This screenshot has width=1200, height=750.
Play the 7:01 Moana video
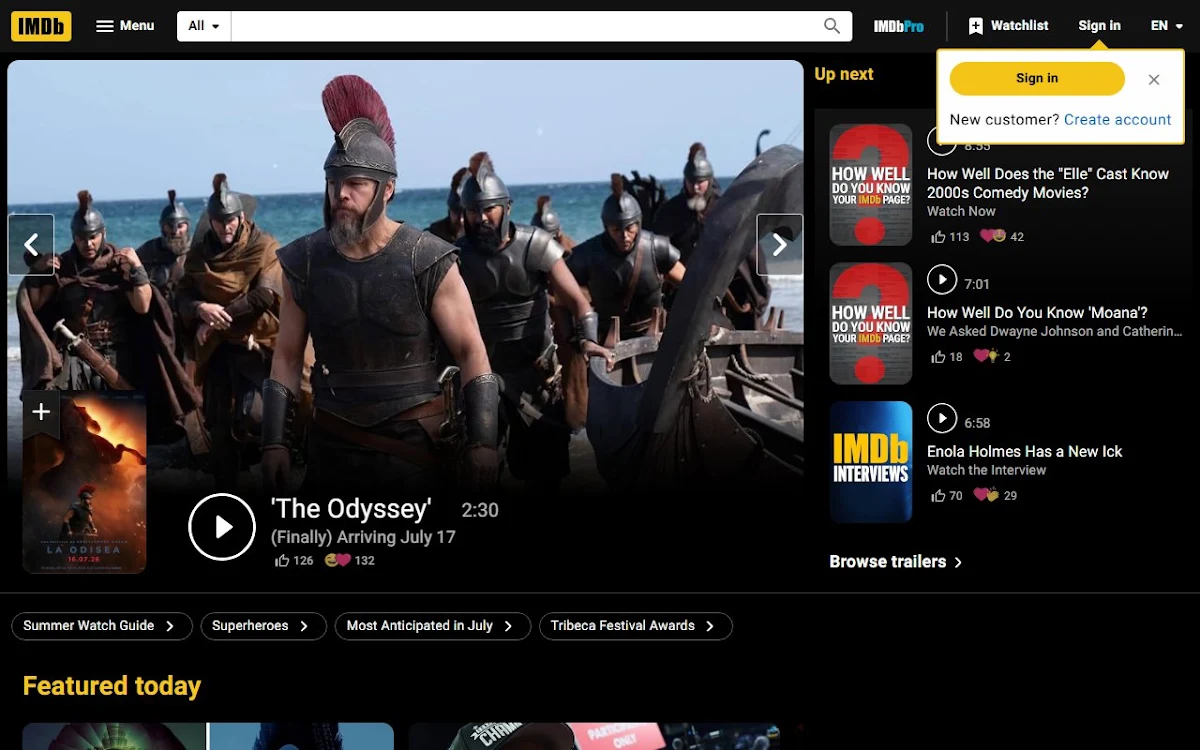(x=942, y=279)
